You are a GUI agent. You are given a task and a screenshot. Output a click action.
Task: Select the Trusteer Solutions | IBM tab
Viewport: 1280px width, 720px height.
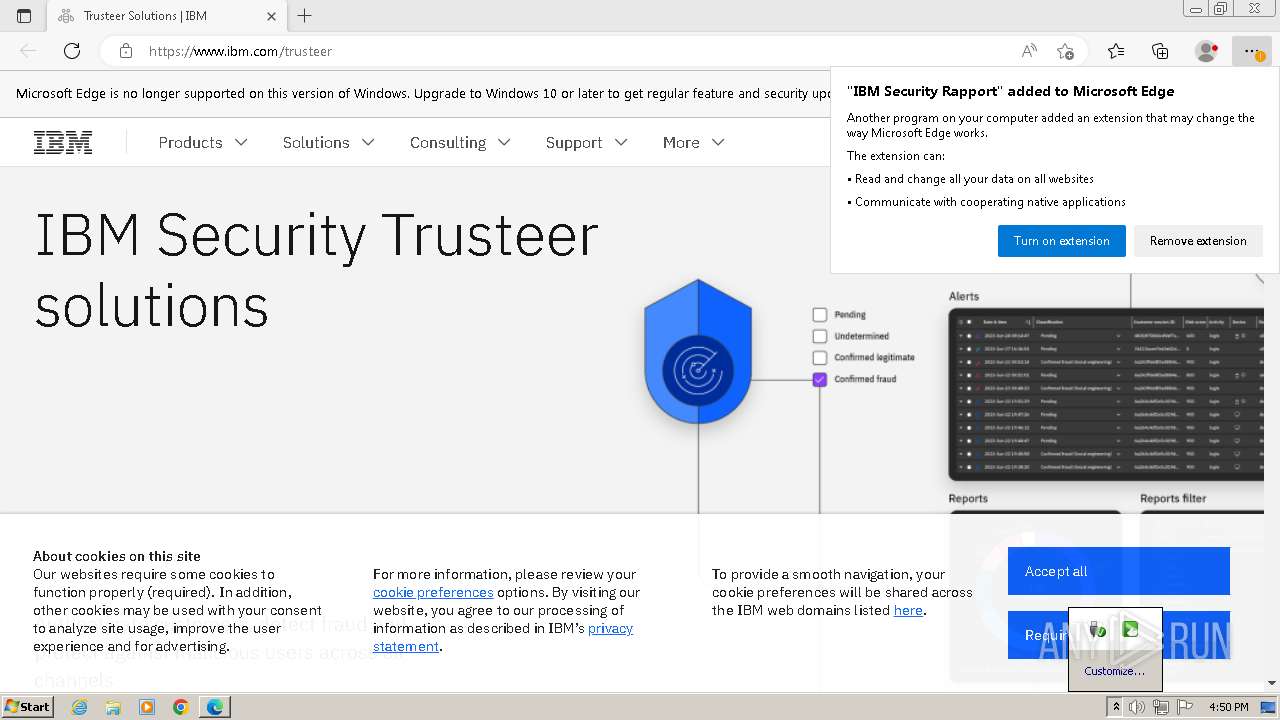165,16
